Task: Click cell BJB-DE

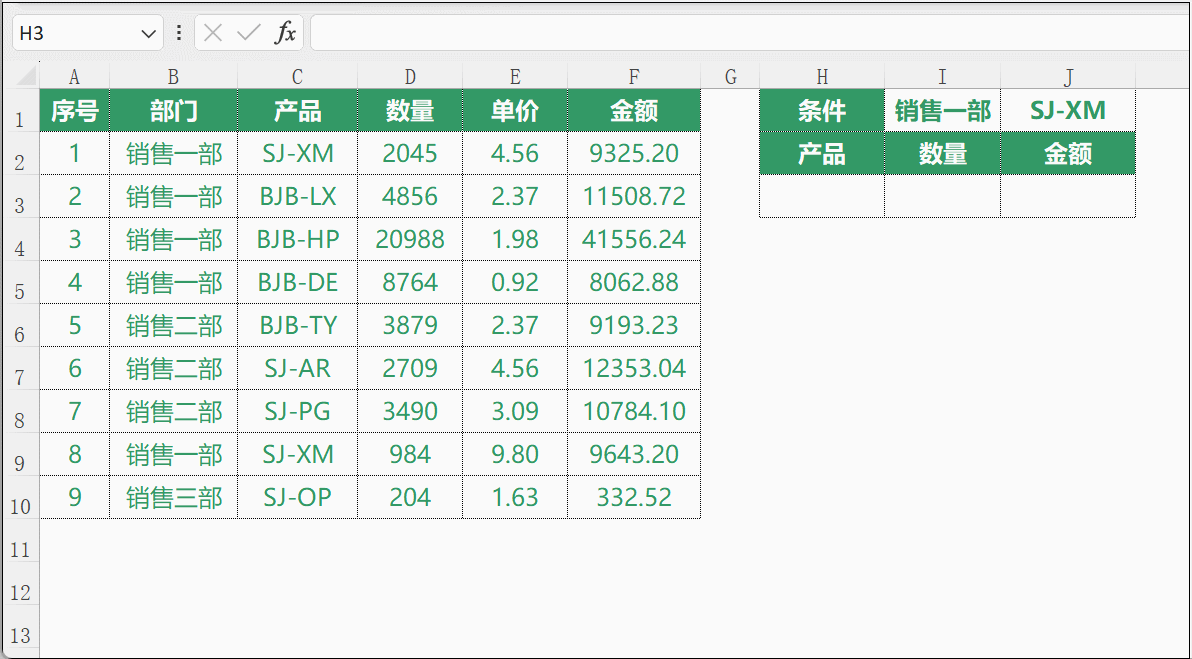Action: pyautogui.click(x=297, y=283)
